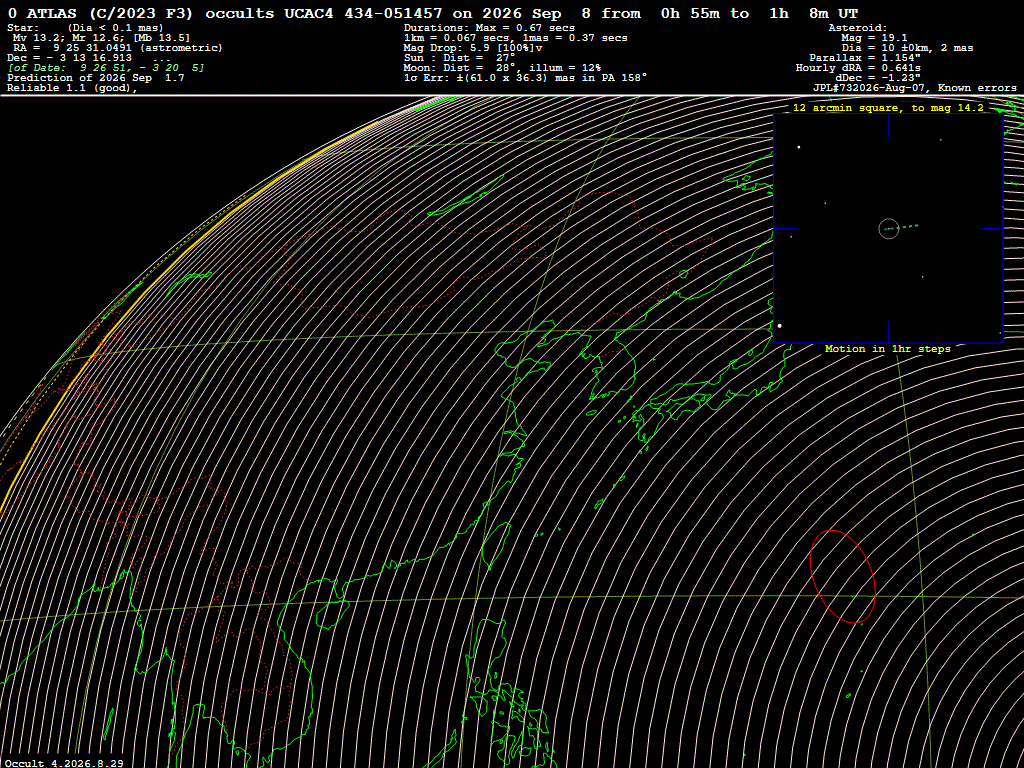Select the circled target star in finder chart

click(889, 229)
